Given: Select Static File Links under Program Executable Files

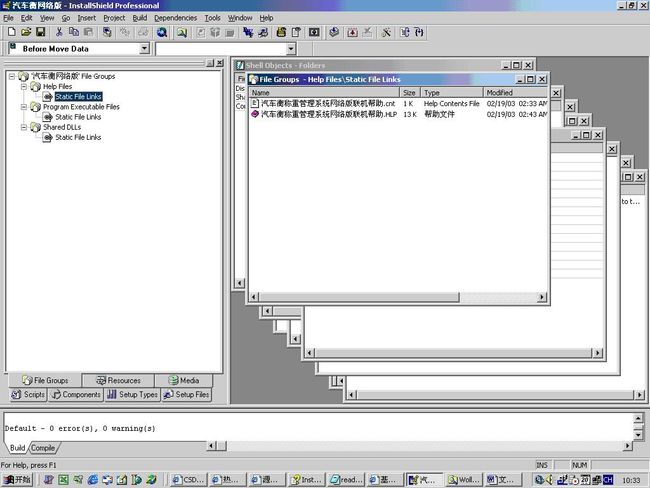Looking at the screenshot, I should (x=78, y=117).
